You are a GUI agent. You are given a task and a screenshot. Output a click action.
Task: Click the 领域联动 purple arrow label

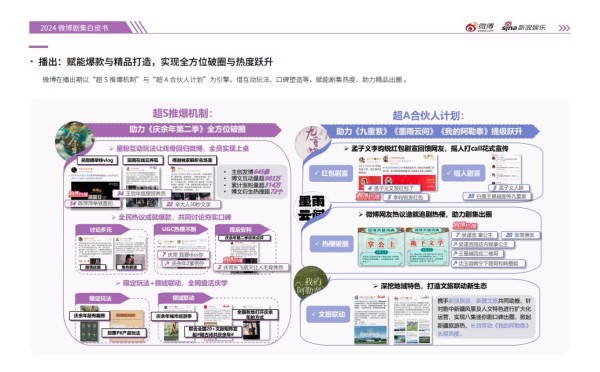(x=185, y=297)
